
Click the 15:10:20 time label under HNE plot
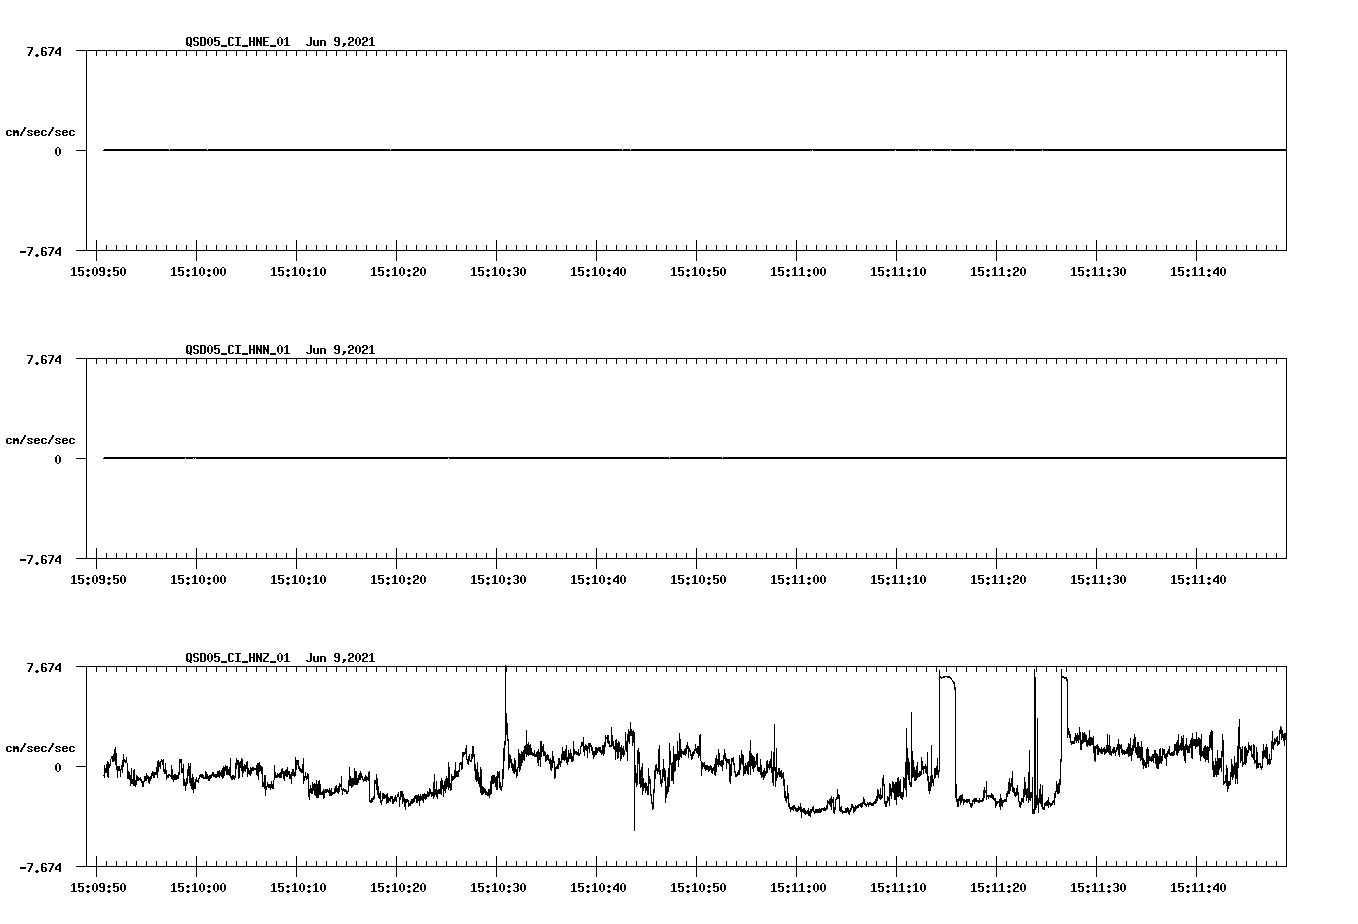pos(398,271)
